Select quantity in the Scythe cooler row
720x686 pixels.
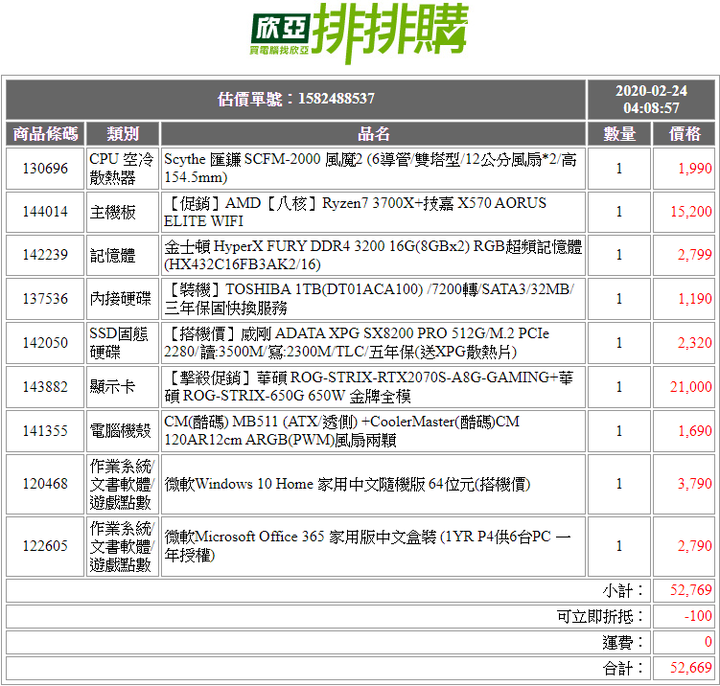[x=619, y=169]
